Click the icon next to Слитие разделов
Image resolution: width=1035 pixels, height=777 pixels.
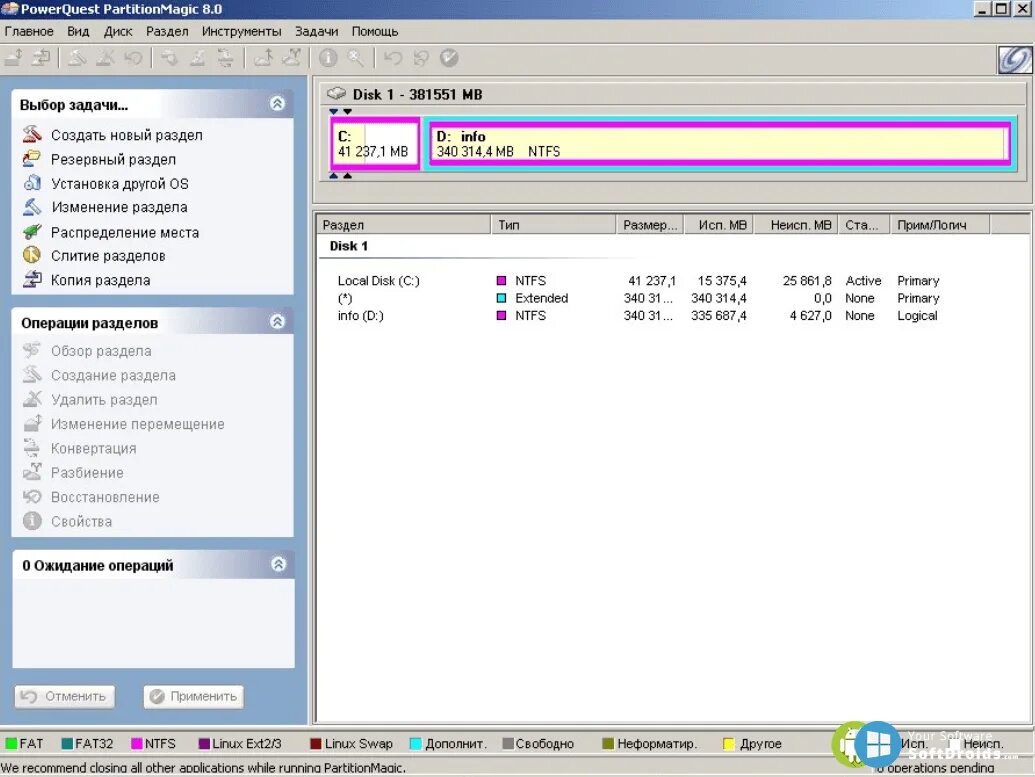[32, 255]
